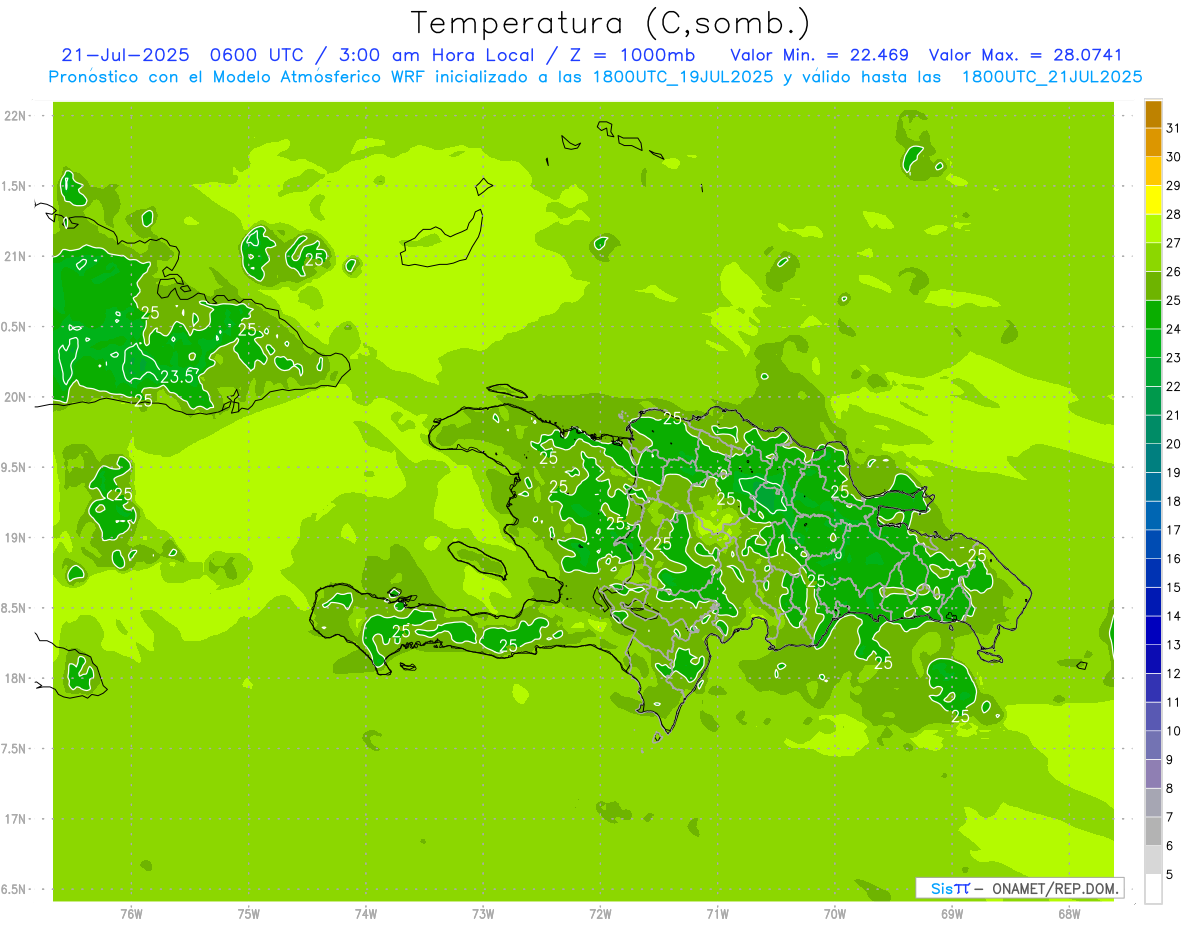Image resolution: width=1200 pixels, height=927 pixels.
Task: Click the '20N' latitude axis label
Action: pyautogui.click(x=15, y=397)
